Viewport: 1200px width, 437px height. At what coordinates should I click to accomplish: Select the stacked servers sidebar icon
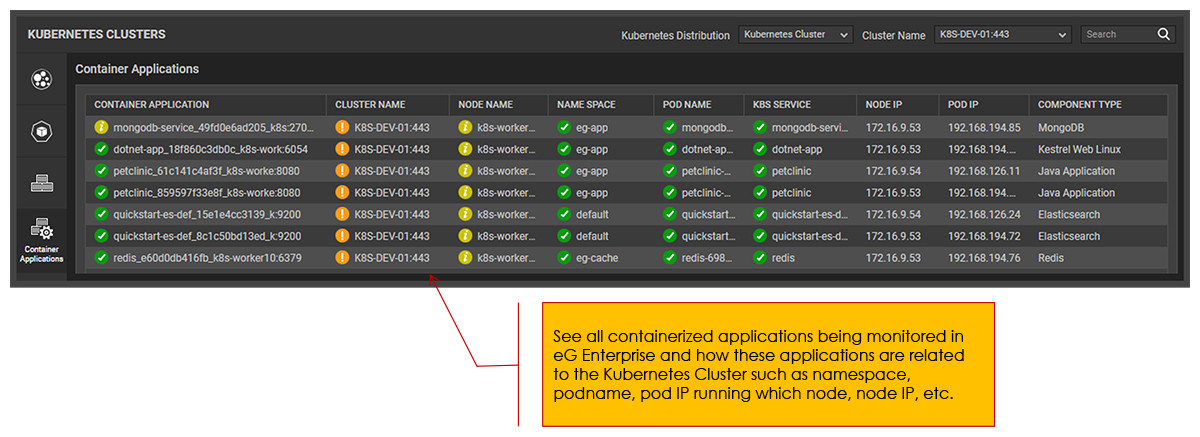pos(42,183)
